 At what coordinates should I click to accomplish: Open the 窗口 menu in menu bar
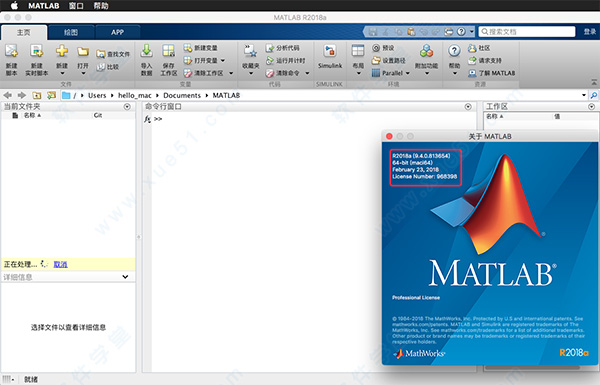click(76, 5)
